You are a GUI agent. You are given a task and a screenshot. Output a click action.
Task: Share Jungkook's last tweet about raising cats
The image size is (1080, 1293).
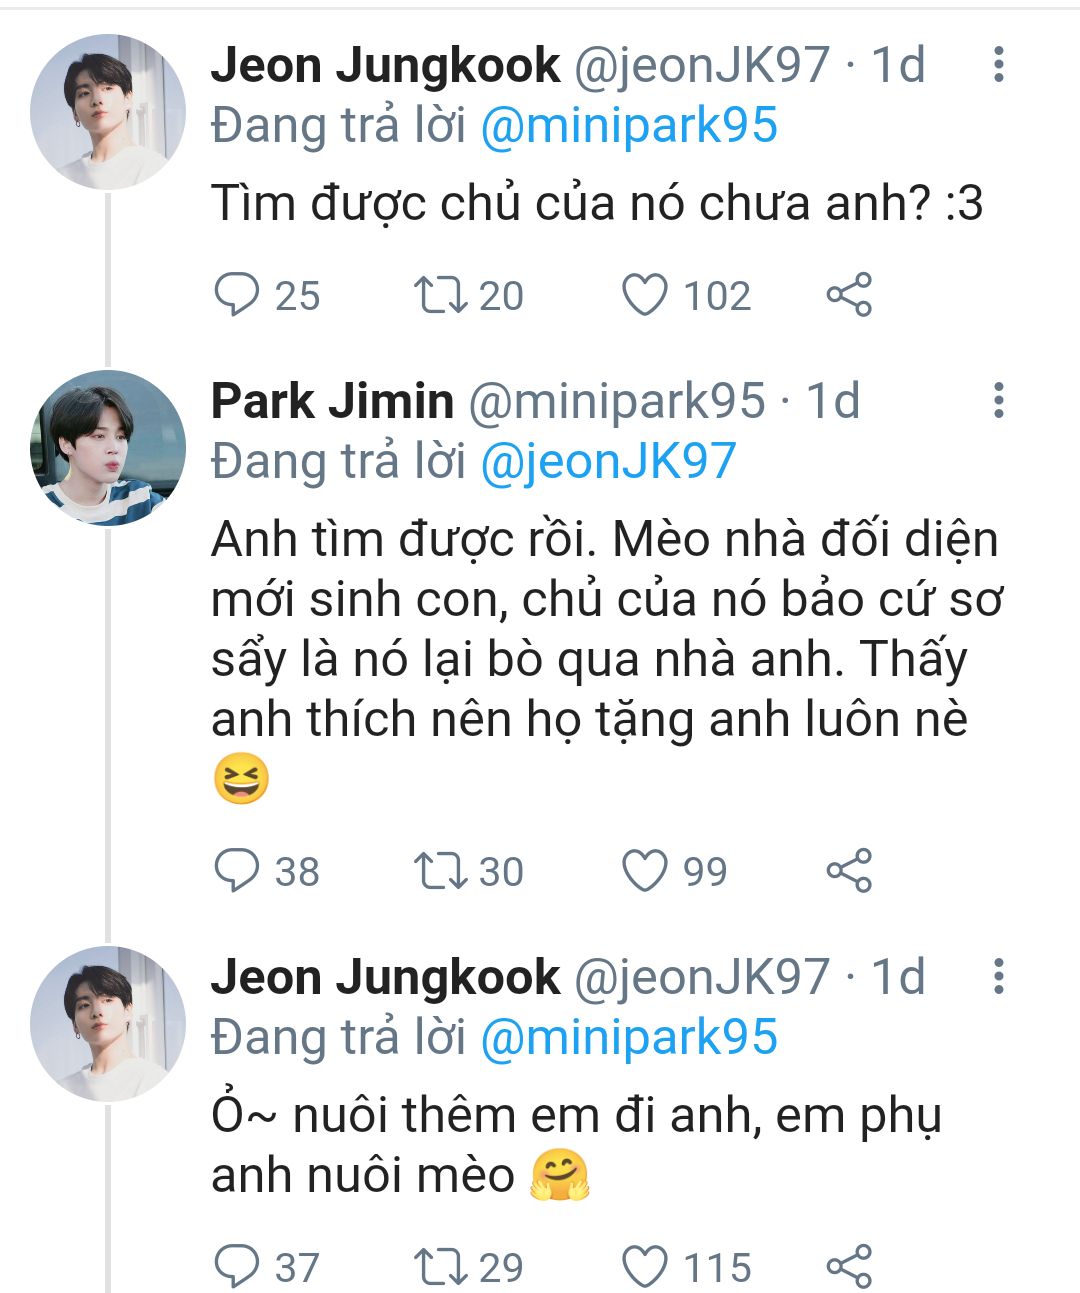coord(849,1267)
